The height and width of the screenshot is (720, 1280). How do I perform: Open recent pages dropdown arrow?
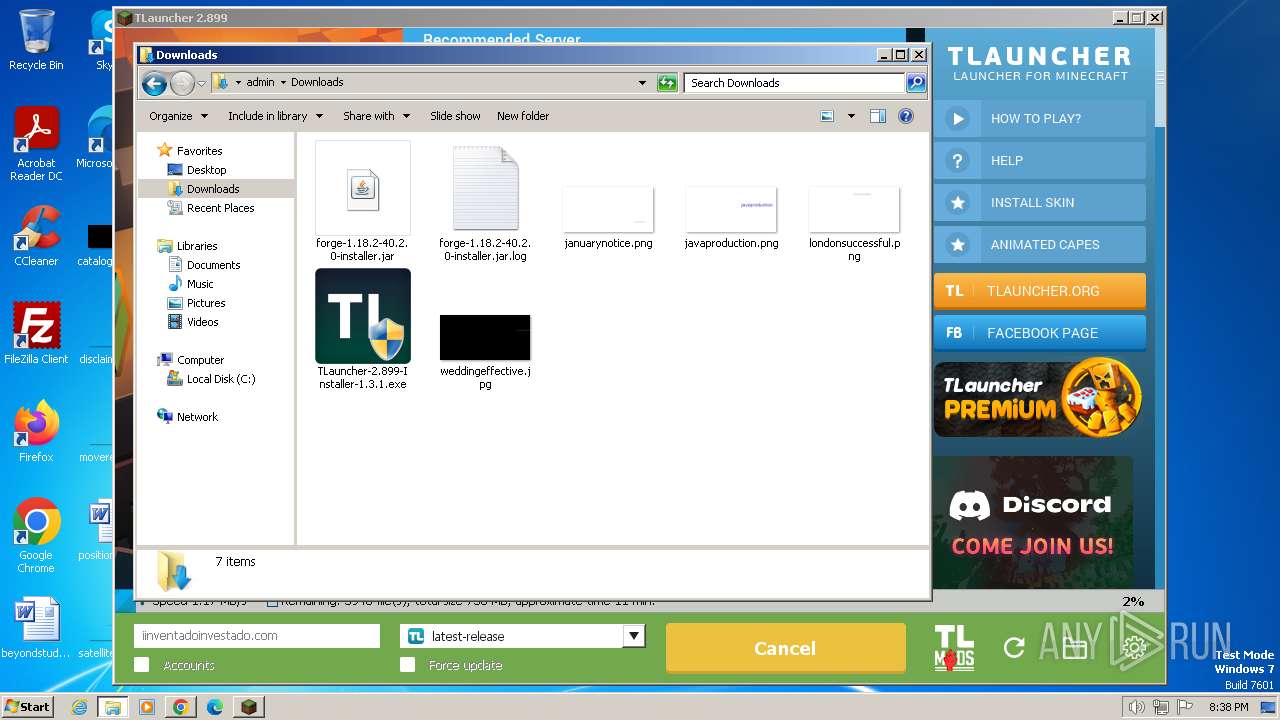click(x=202, y=83)
